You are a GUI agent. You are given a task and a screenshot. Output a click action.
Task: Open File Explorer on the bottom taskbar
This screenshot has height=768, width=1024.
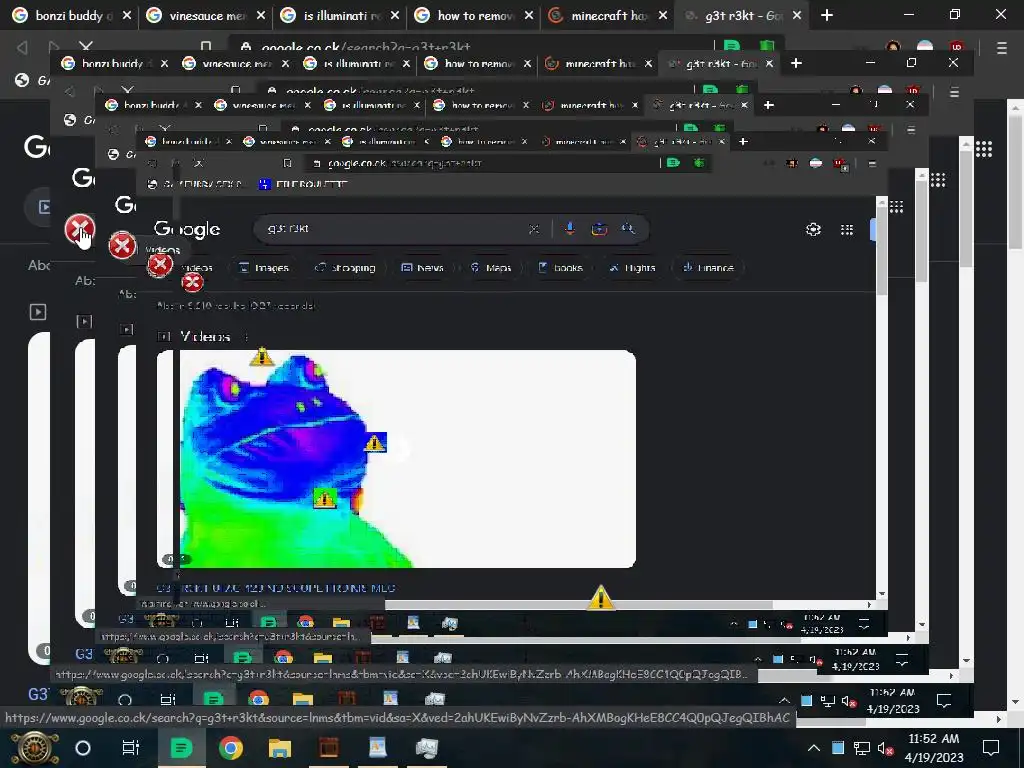280,748
